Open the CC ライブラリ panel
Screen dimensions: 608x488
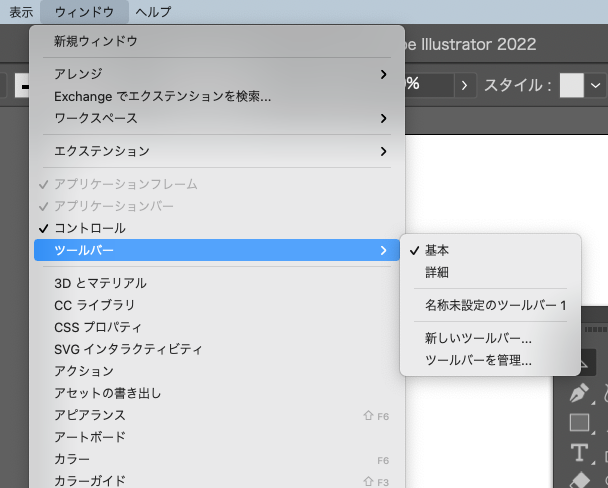[x=95, y=305]
